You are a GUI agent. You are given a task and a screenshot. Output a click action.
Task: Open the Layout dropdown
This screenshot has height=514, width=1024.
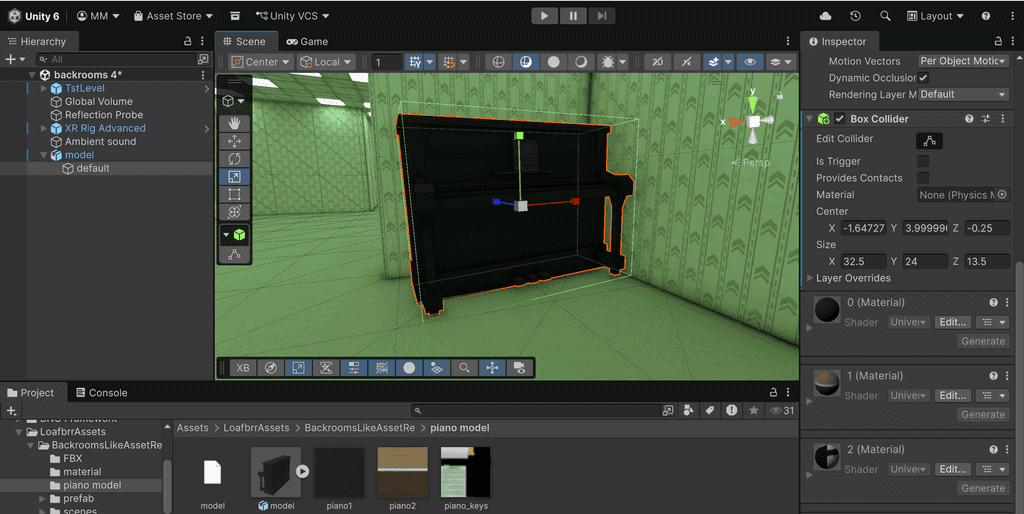pyautogui.click(x=935, y=16)
